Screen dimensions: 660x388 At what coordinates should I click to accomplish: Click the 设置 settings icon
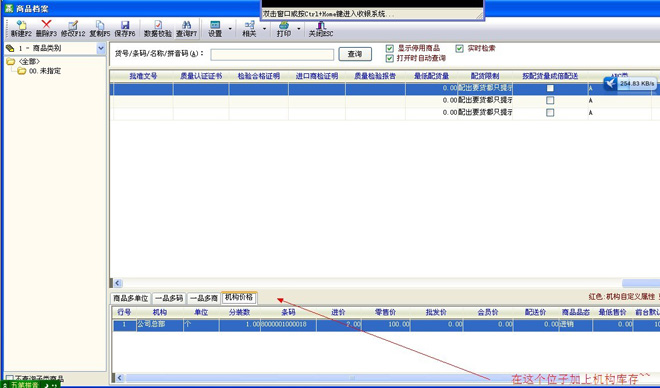pyautogui.click(x=215, y=25)
